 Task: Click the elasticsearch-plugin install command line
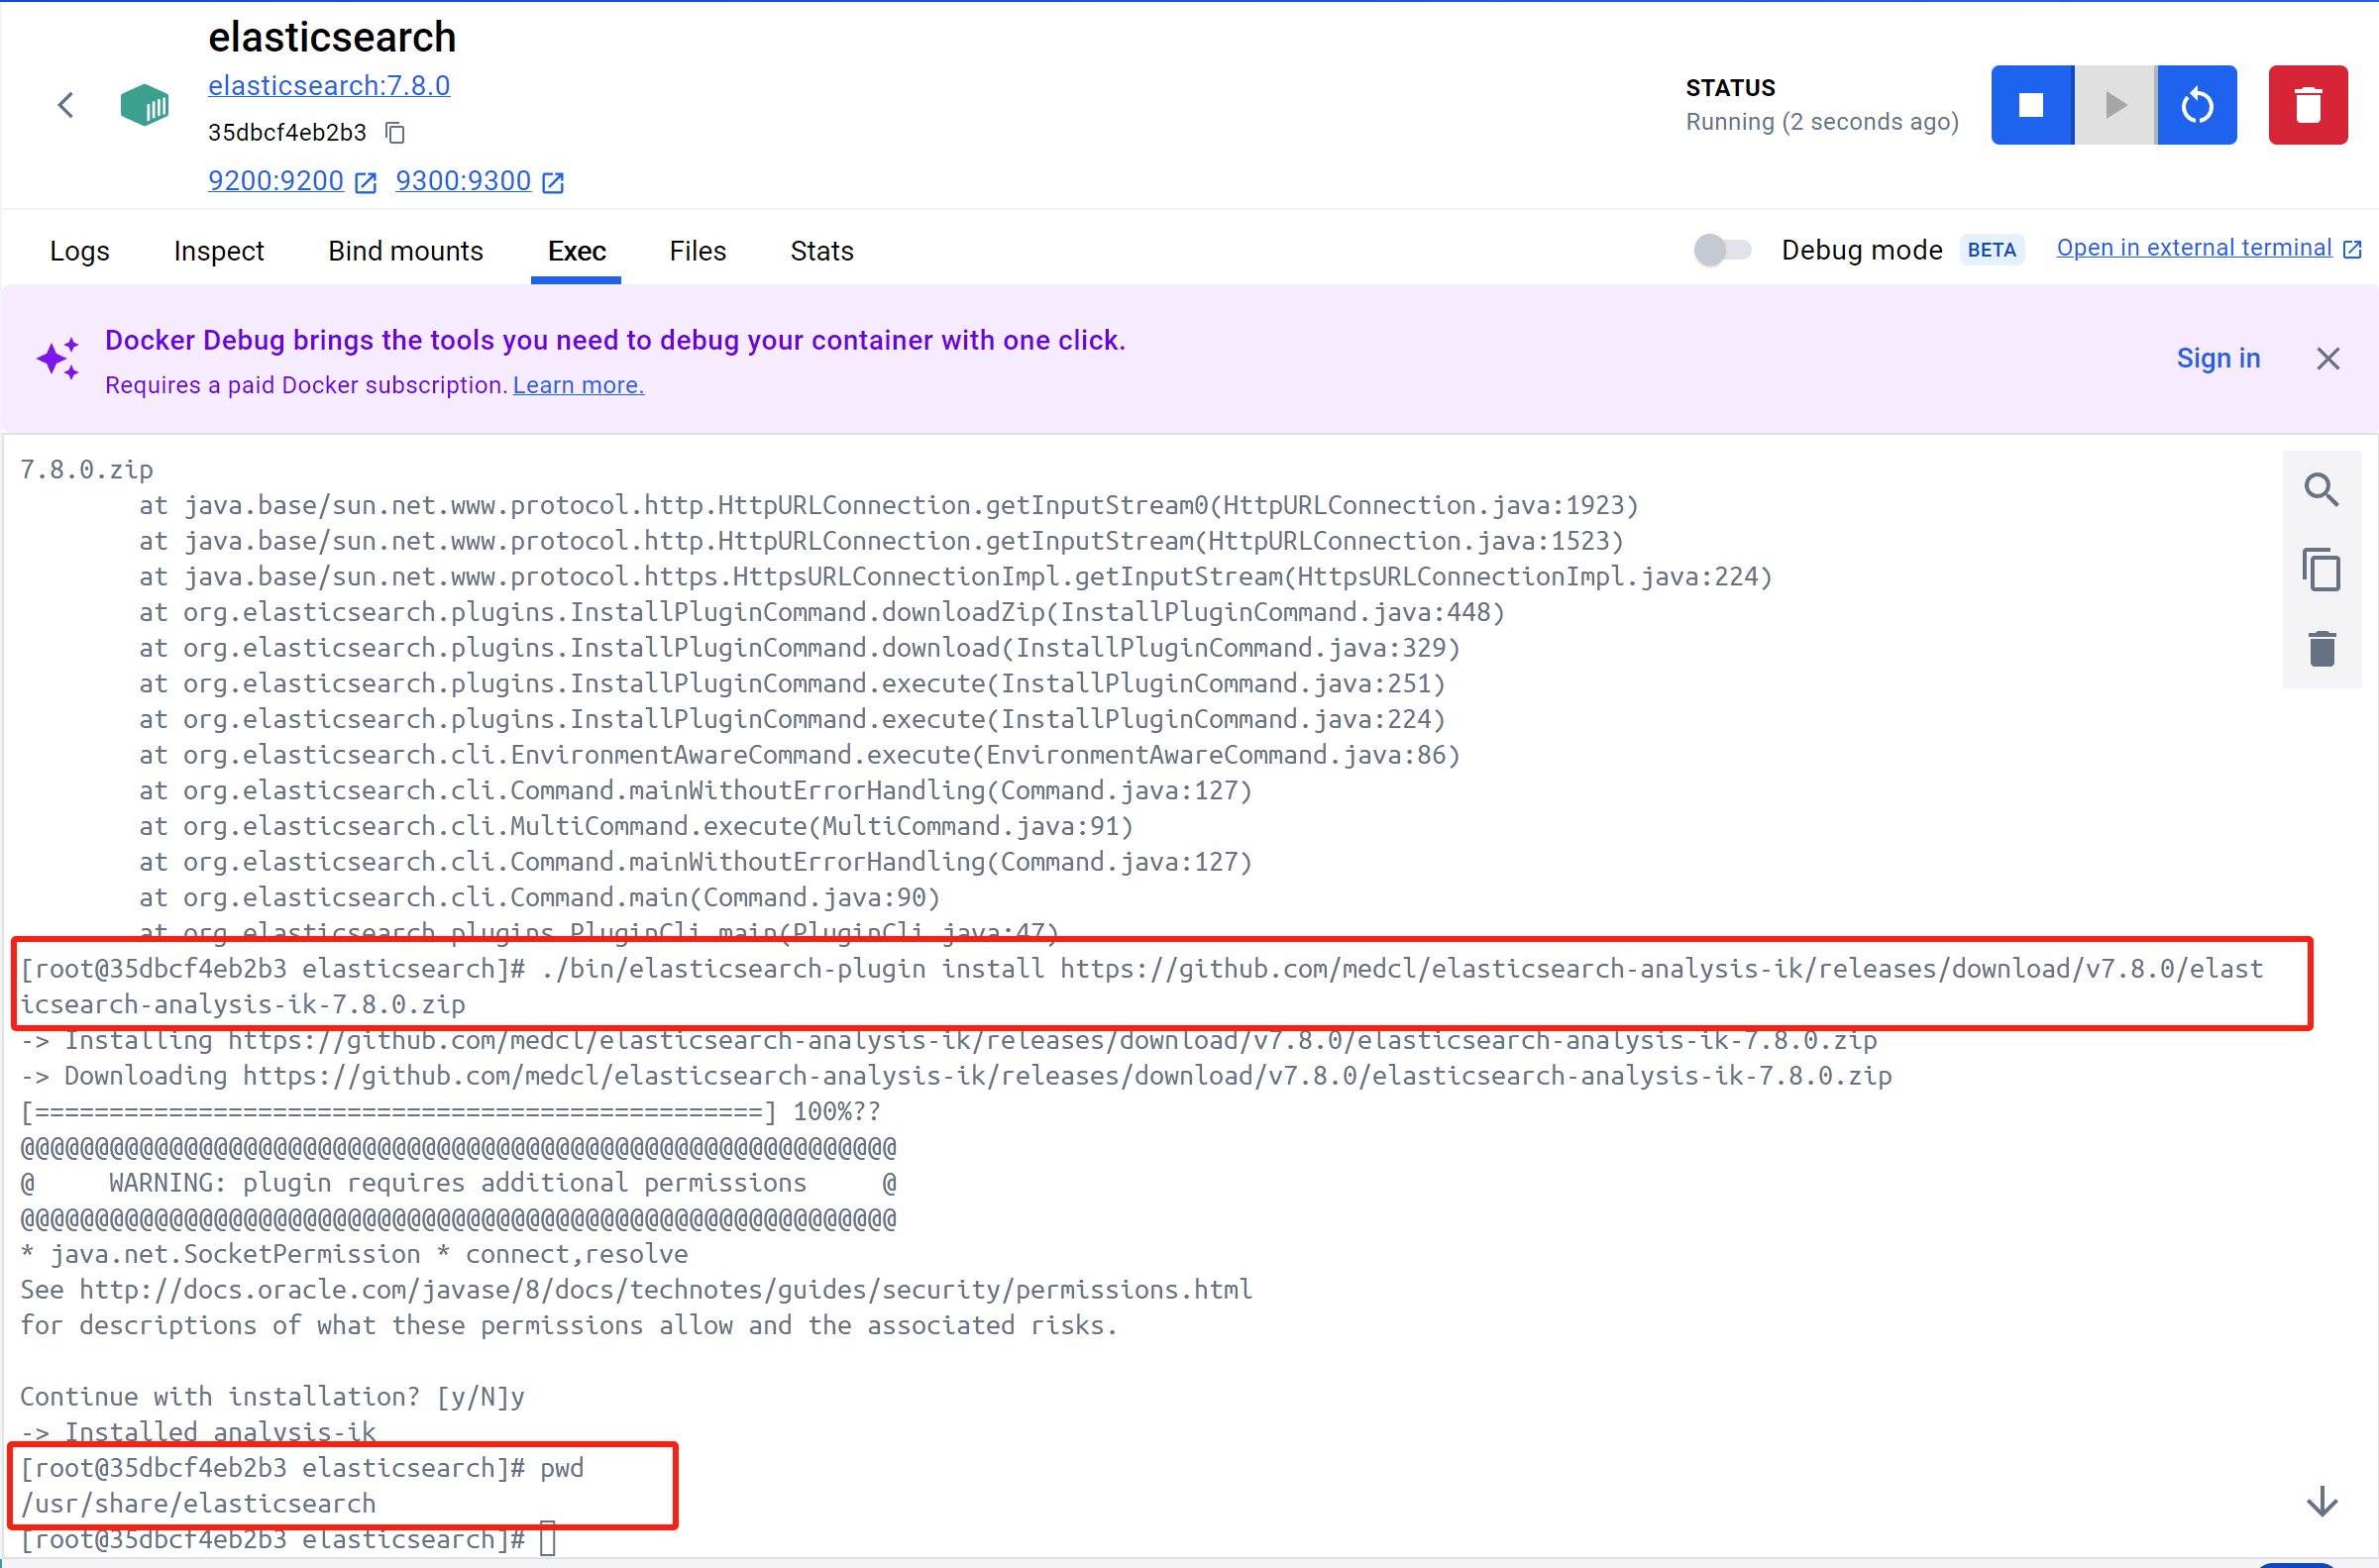click(1141, 986)
